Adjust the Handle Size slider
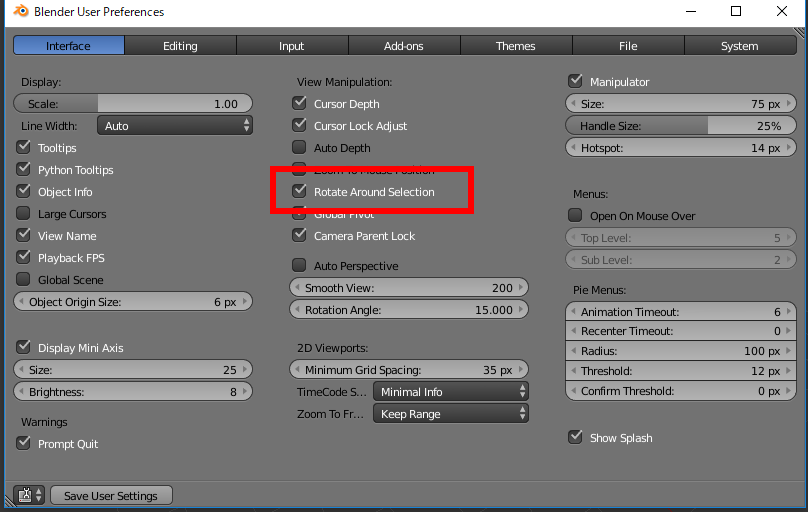The width and height of the screenshot is (808, 512). tap(681, 126)
